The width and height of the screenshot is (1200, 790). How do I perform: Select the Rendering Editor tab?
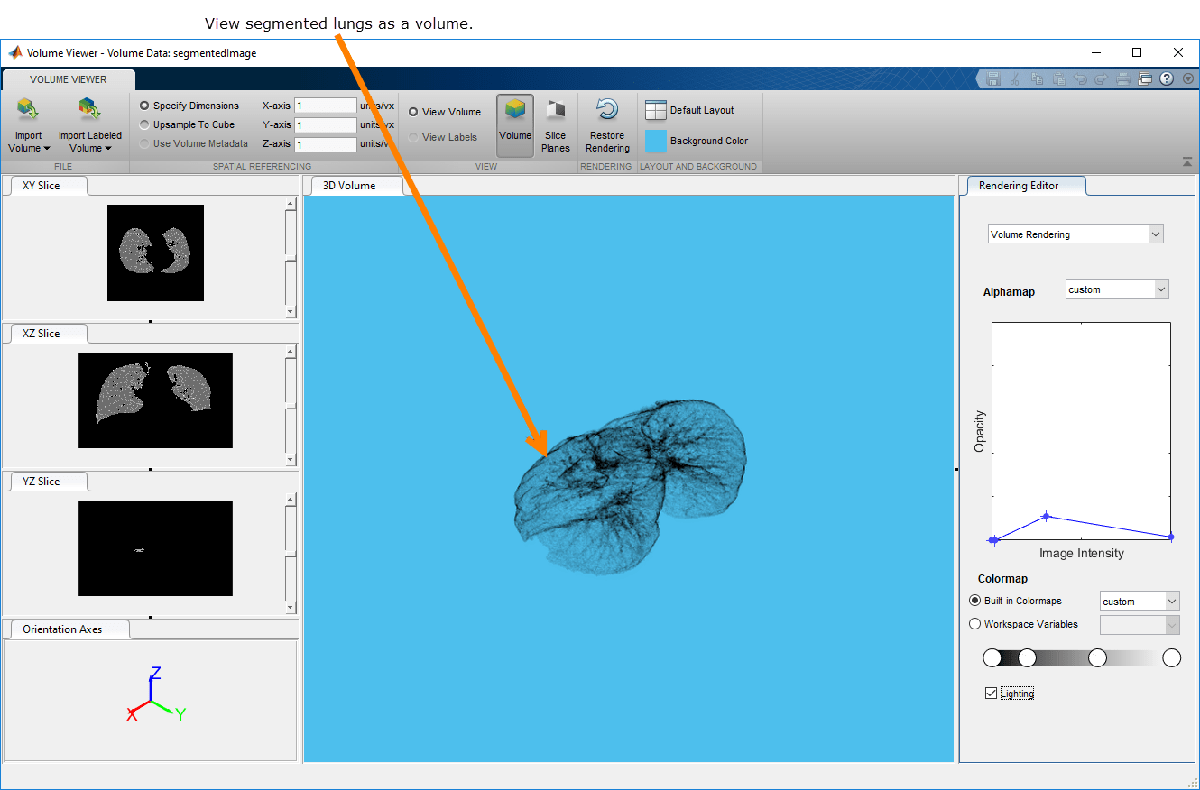click(x=1018, y=185)
